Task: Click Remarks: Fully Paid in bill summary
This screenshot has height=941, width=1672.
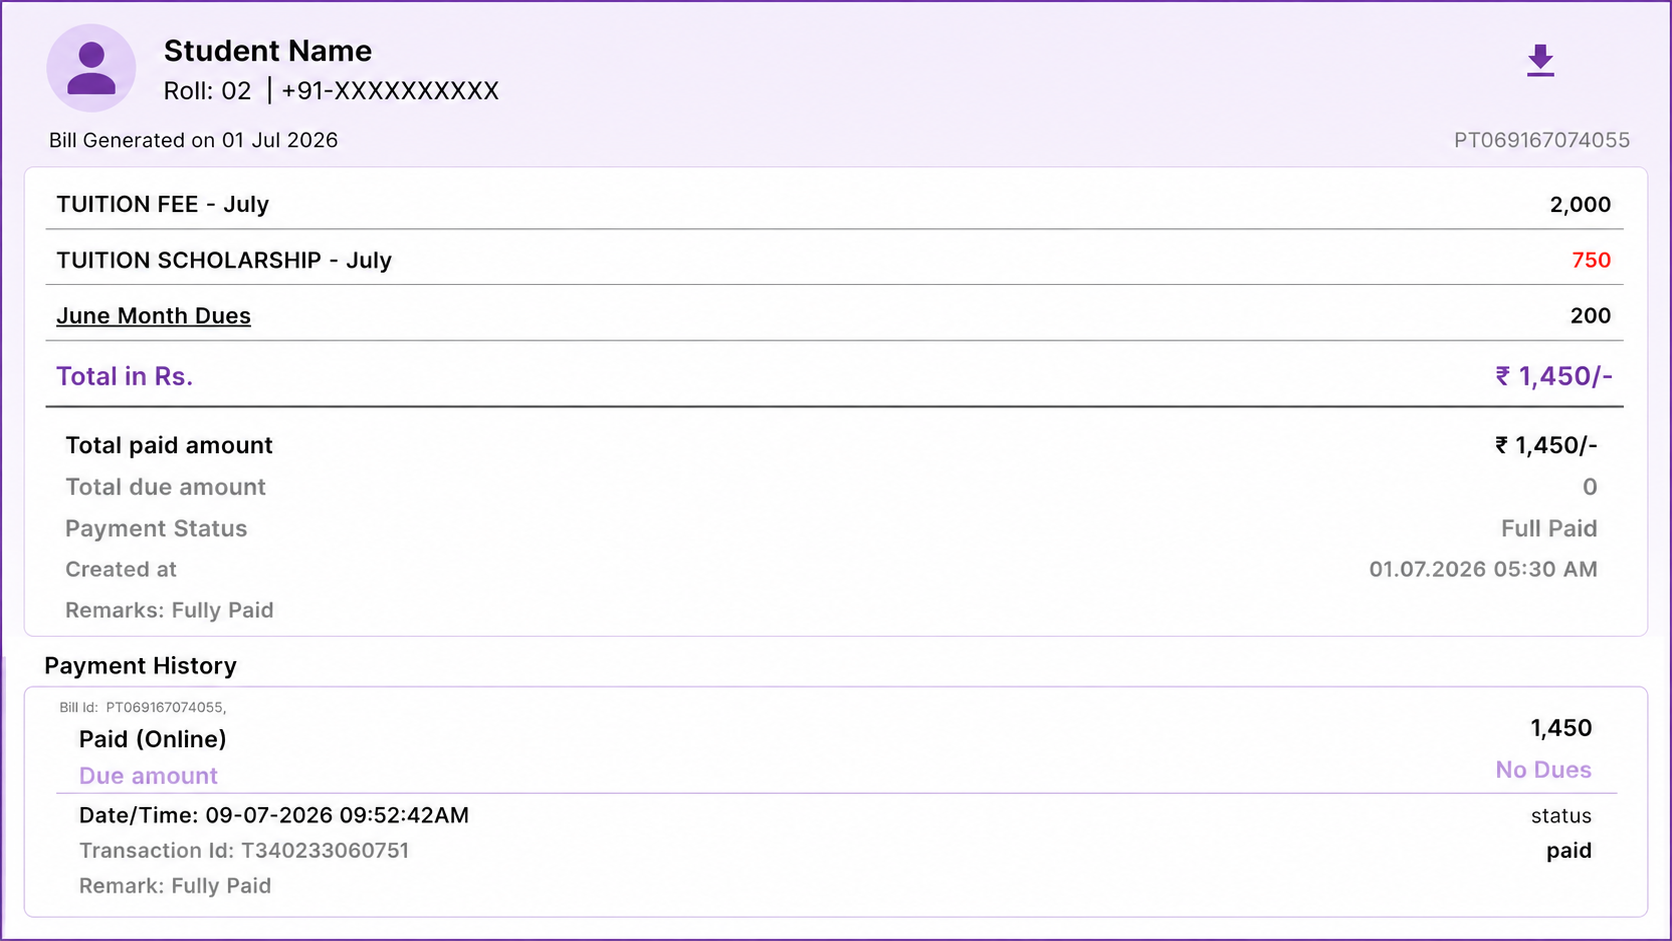Action: [x=169, y=610]
